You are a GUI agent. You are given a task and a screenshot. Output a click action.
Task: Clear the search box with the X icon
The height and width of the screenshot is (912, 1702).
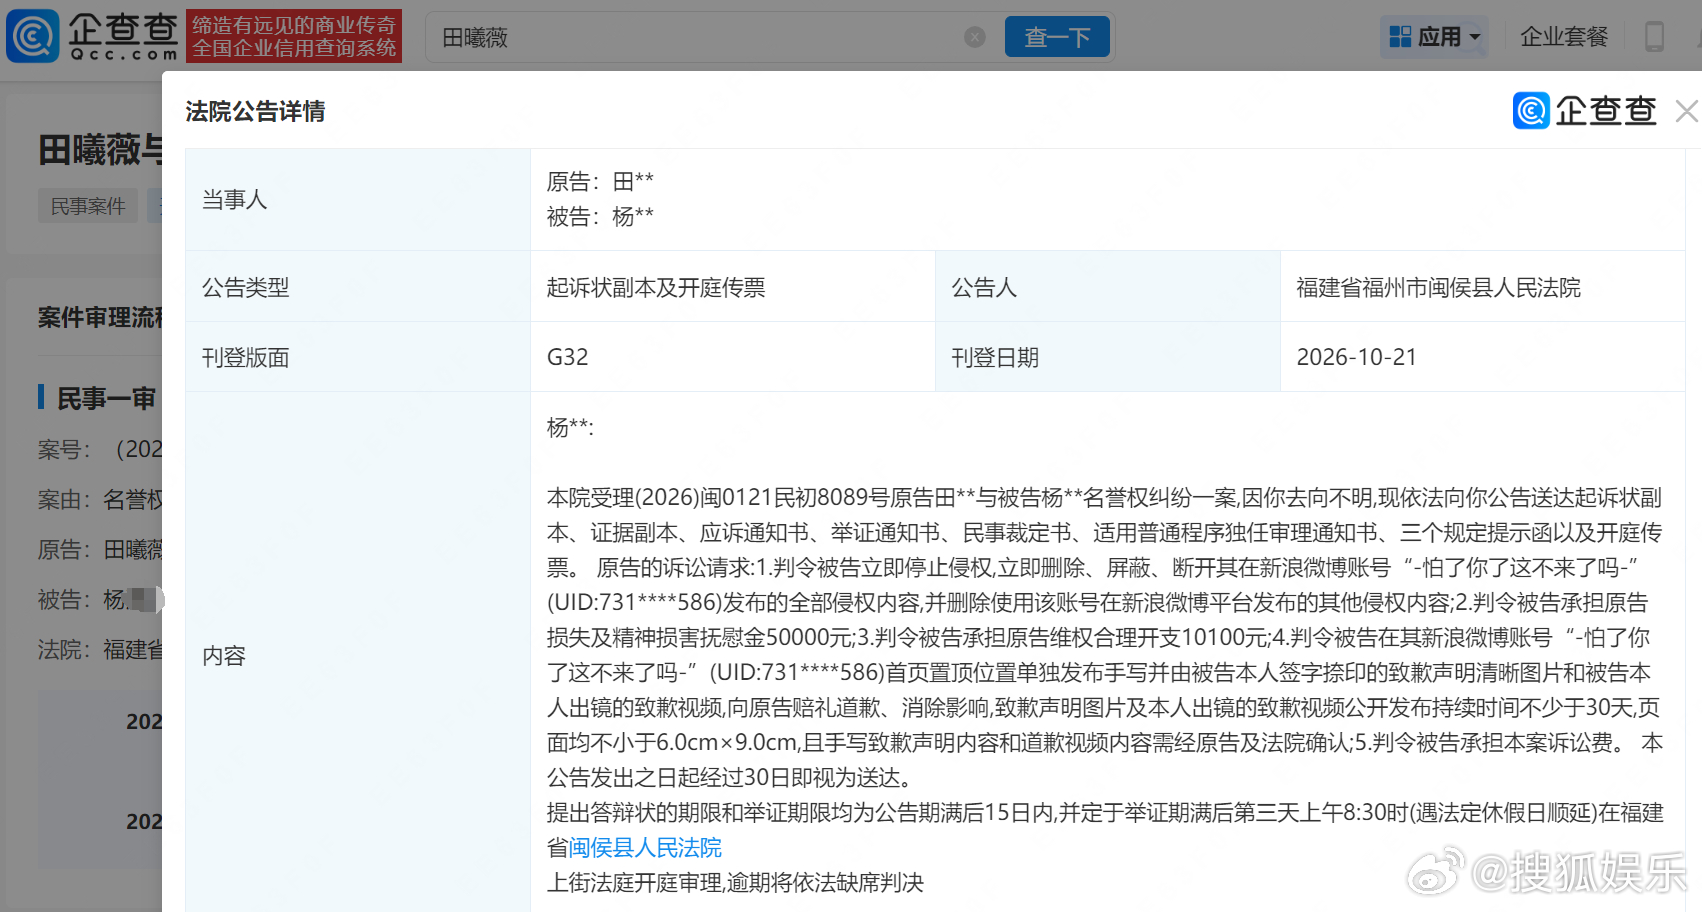[x=975, y=37]
